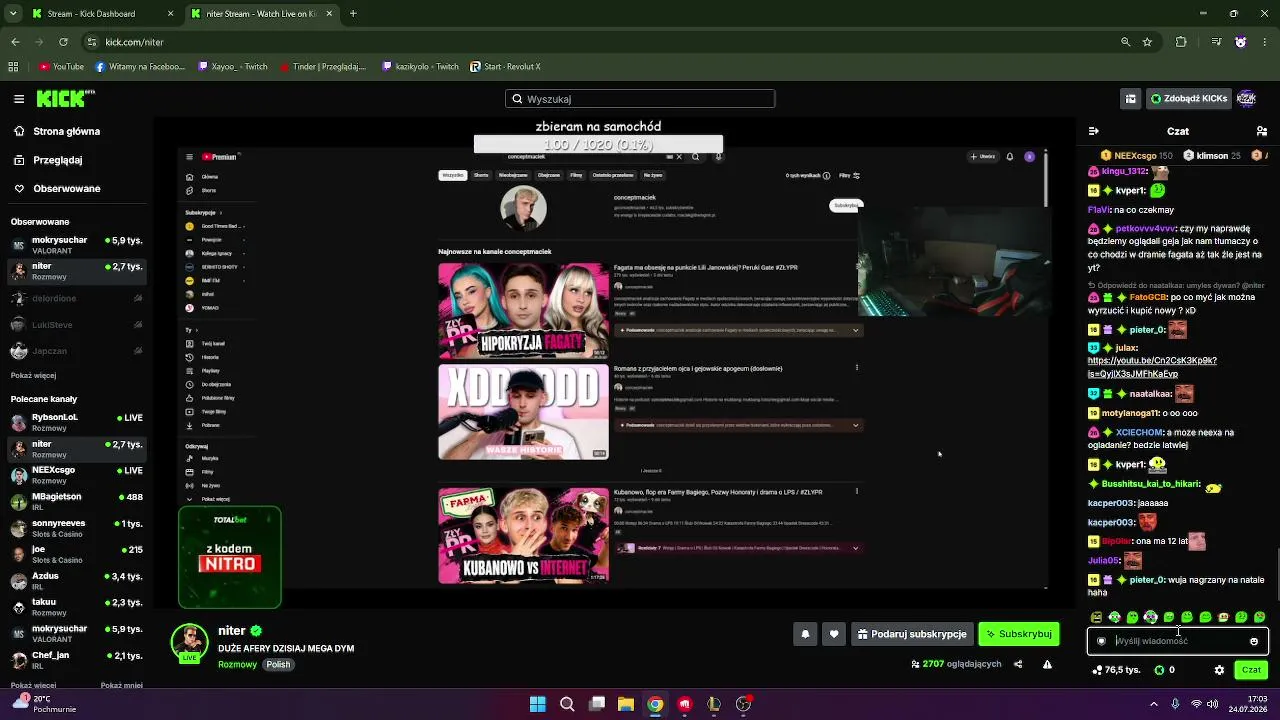
Task: Open Windows taskbar search
Action: 567,704
